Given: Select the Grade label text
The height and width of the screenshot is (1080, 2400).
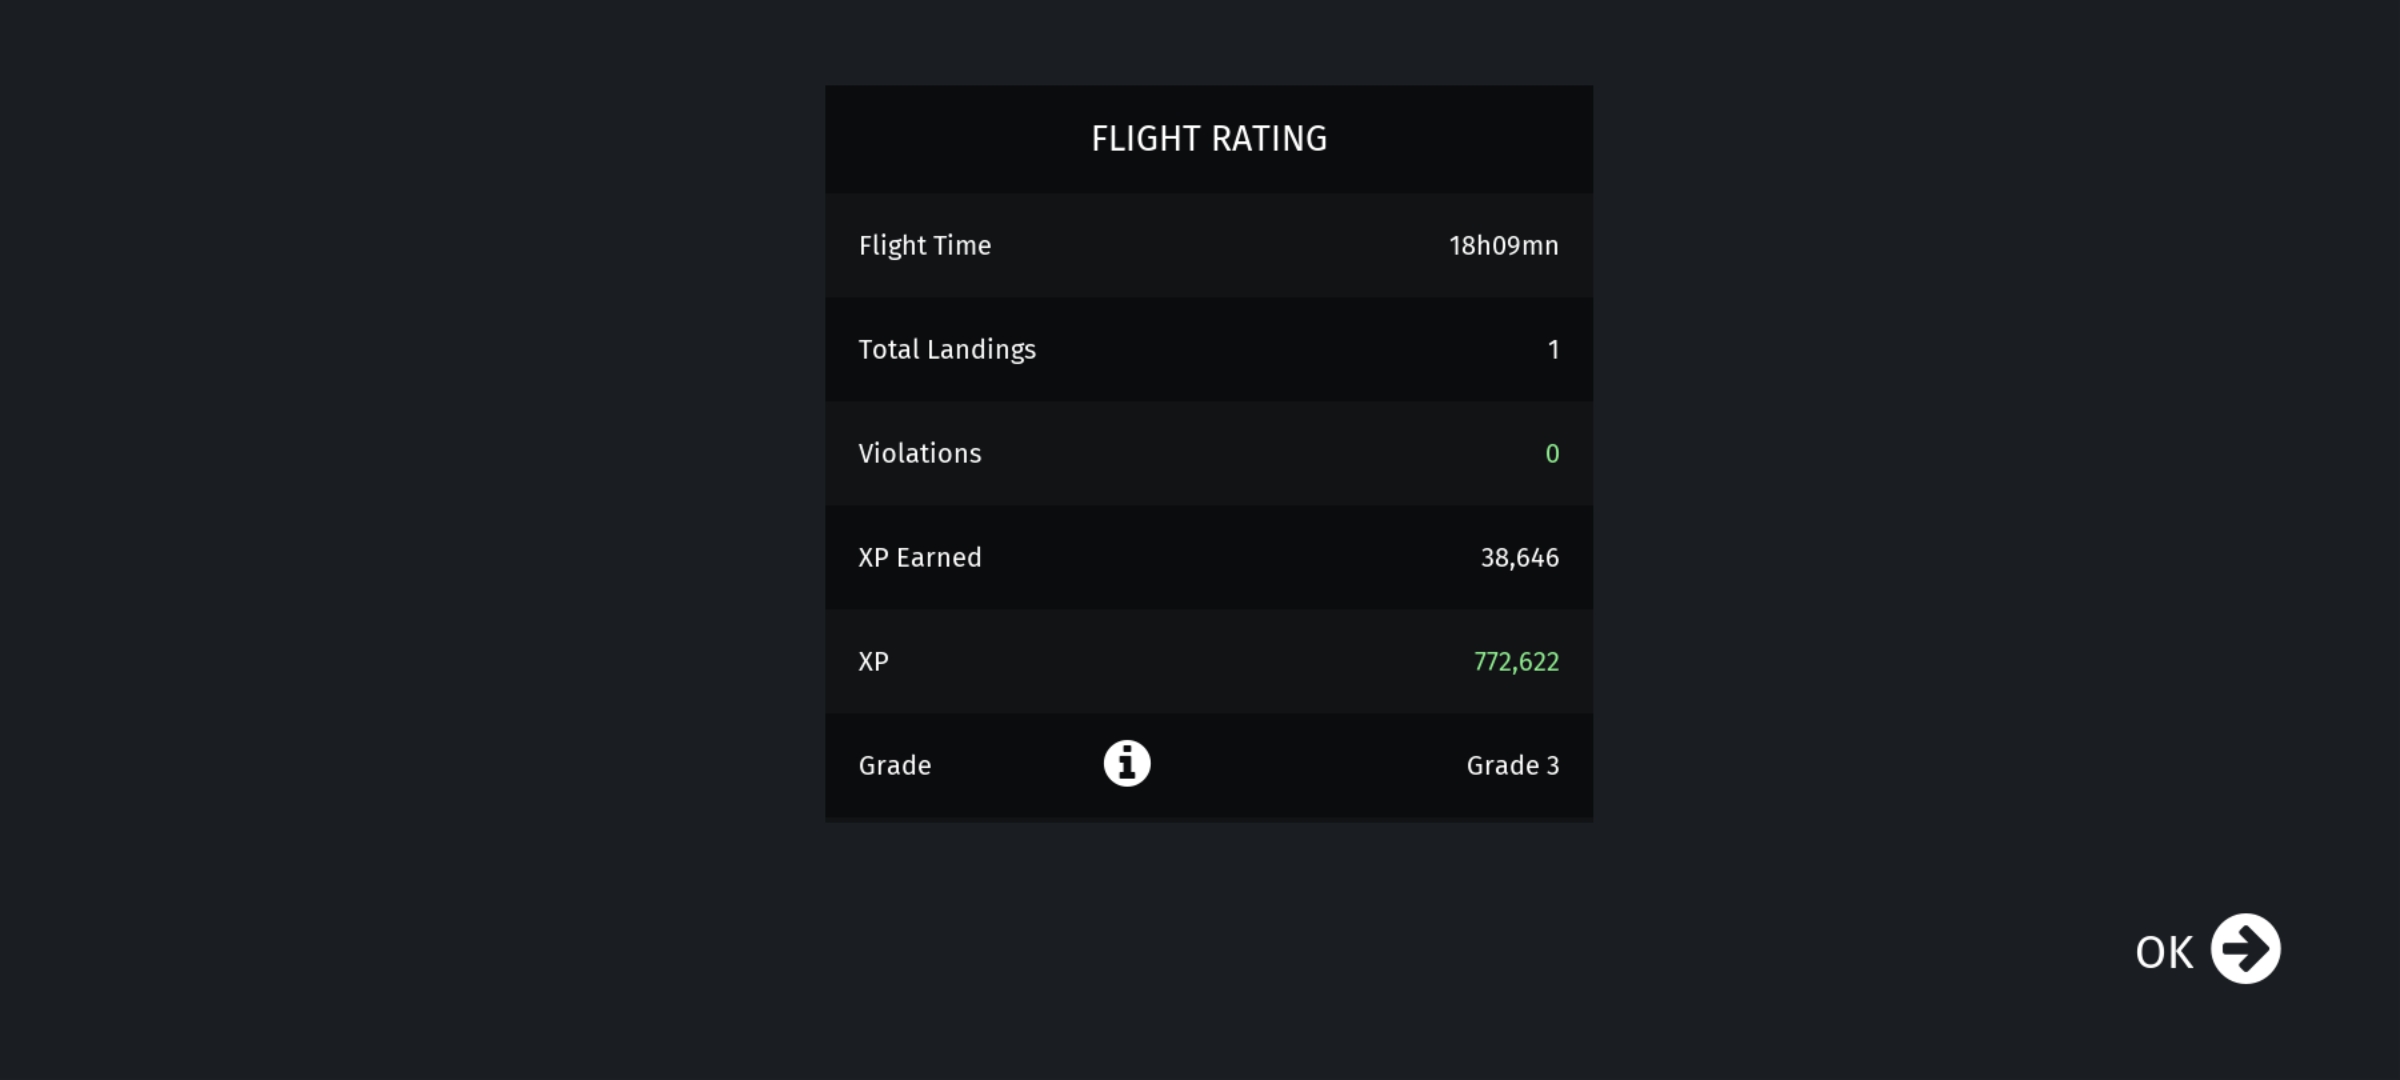Looking at the screenshot, I should click(x=895, y=766).
